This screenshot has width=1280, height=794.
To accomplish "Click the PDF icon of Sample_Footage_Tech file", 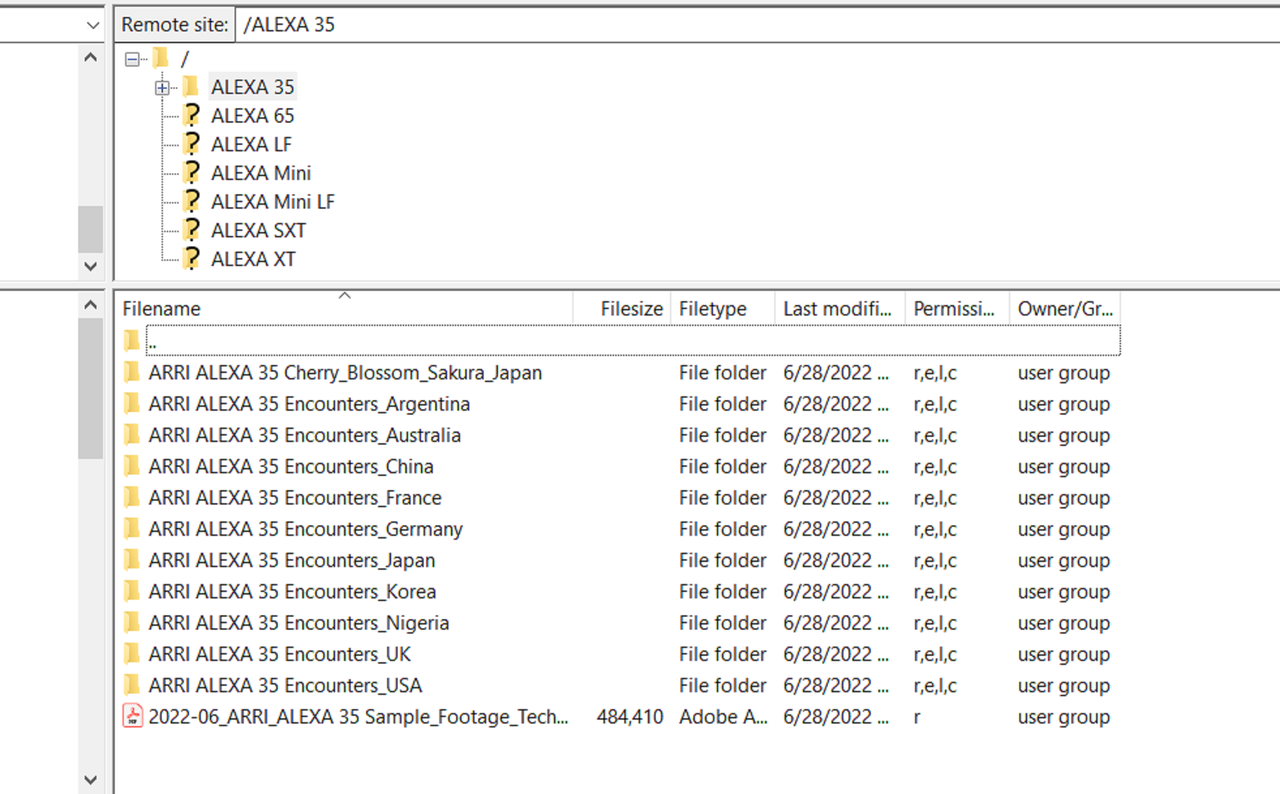I will (x=132, y=716).
